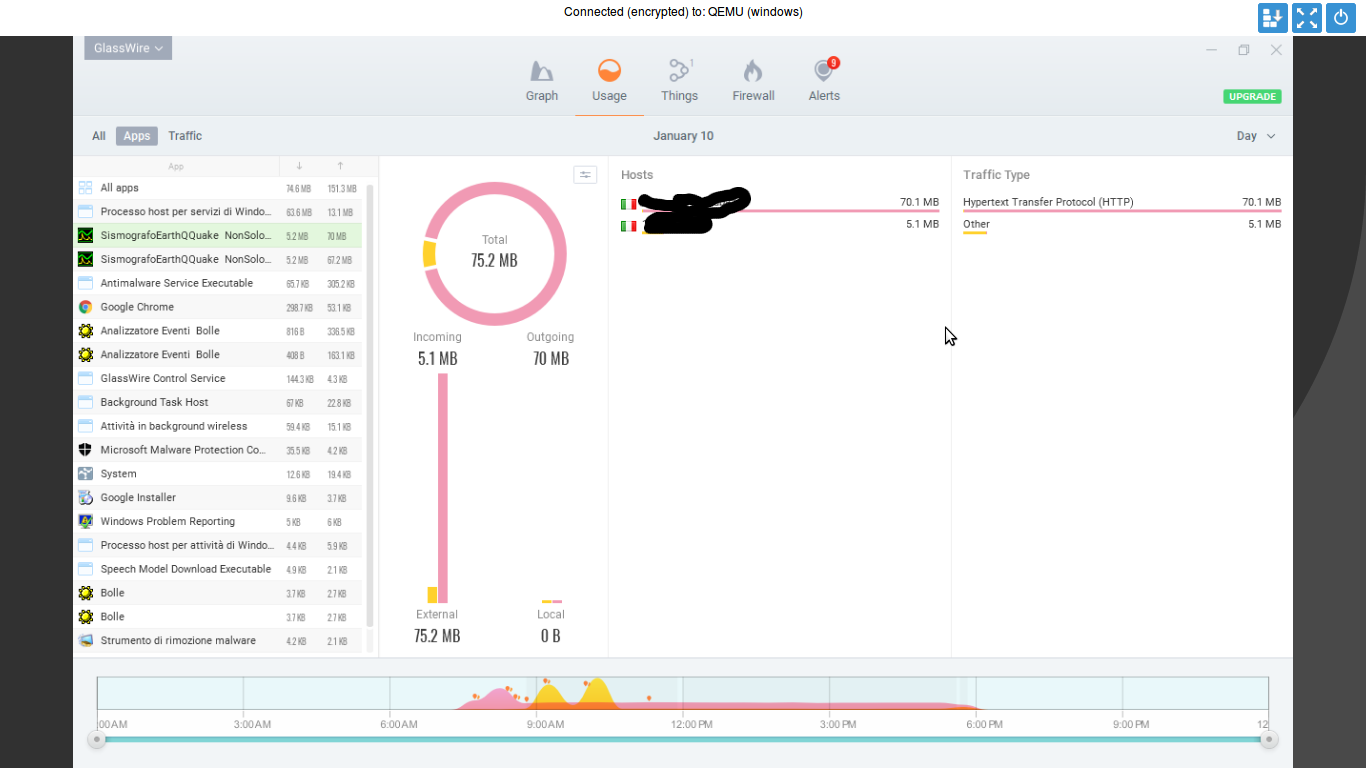Select highlighted SismografoEarthQQuake row with 70 MB

pos(218,236)
